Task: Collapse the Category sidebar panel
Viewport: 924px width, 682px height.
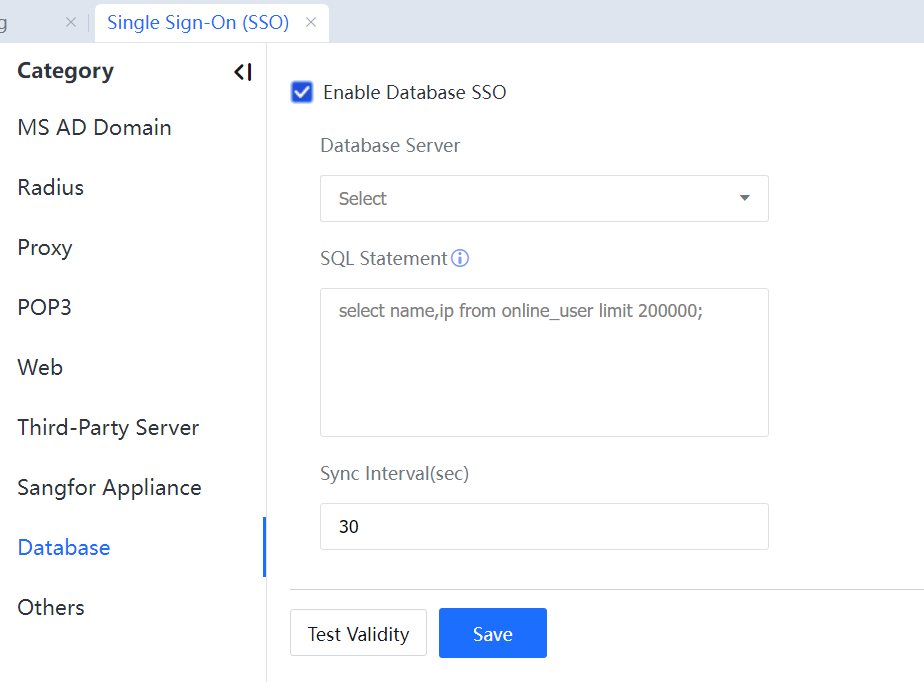Action: (242, 72)
